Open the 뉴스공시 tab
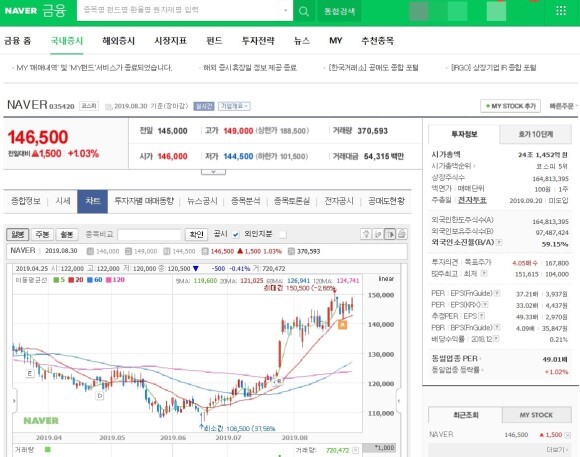 pyautogui.click(x=202, y=201)
